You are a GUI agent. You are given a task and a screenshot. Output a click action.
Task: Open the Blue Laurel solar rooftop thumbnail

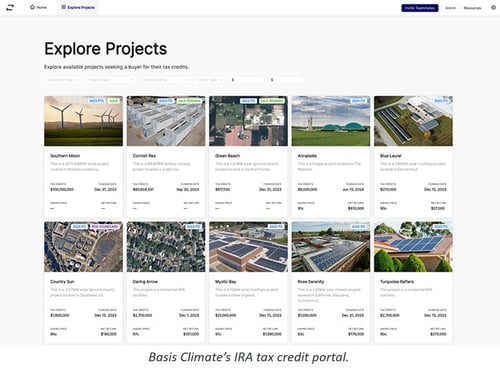(x=413, y=121)
